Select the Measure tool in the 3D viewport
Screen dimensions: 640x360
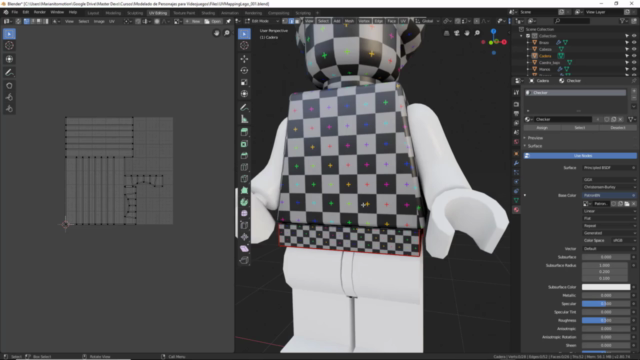(244, 119)
